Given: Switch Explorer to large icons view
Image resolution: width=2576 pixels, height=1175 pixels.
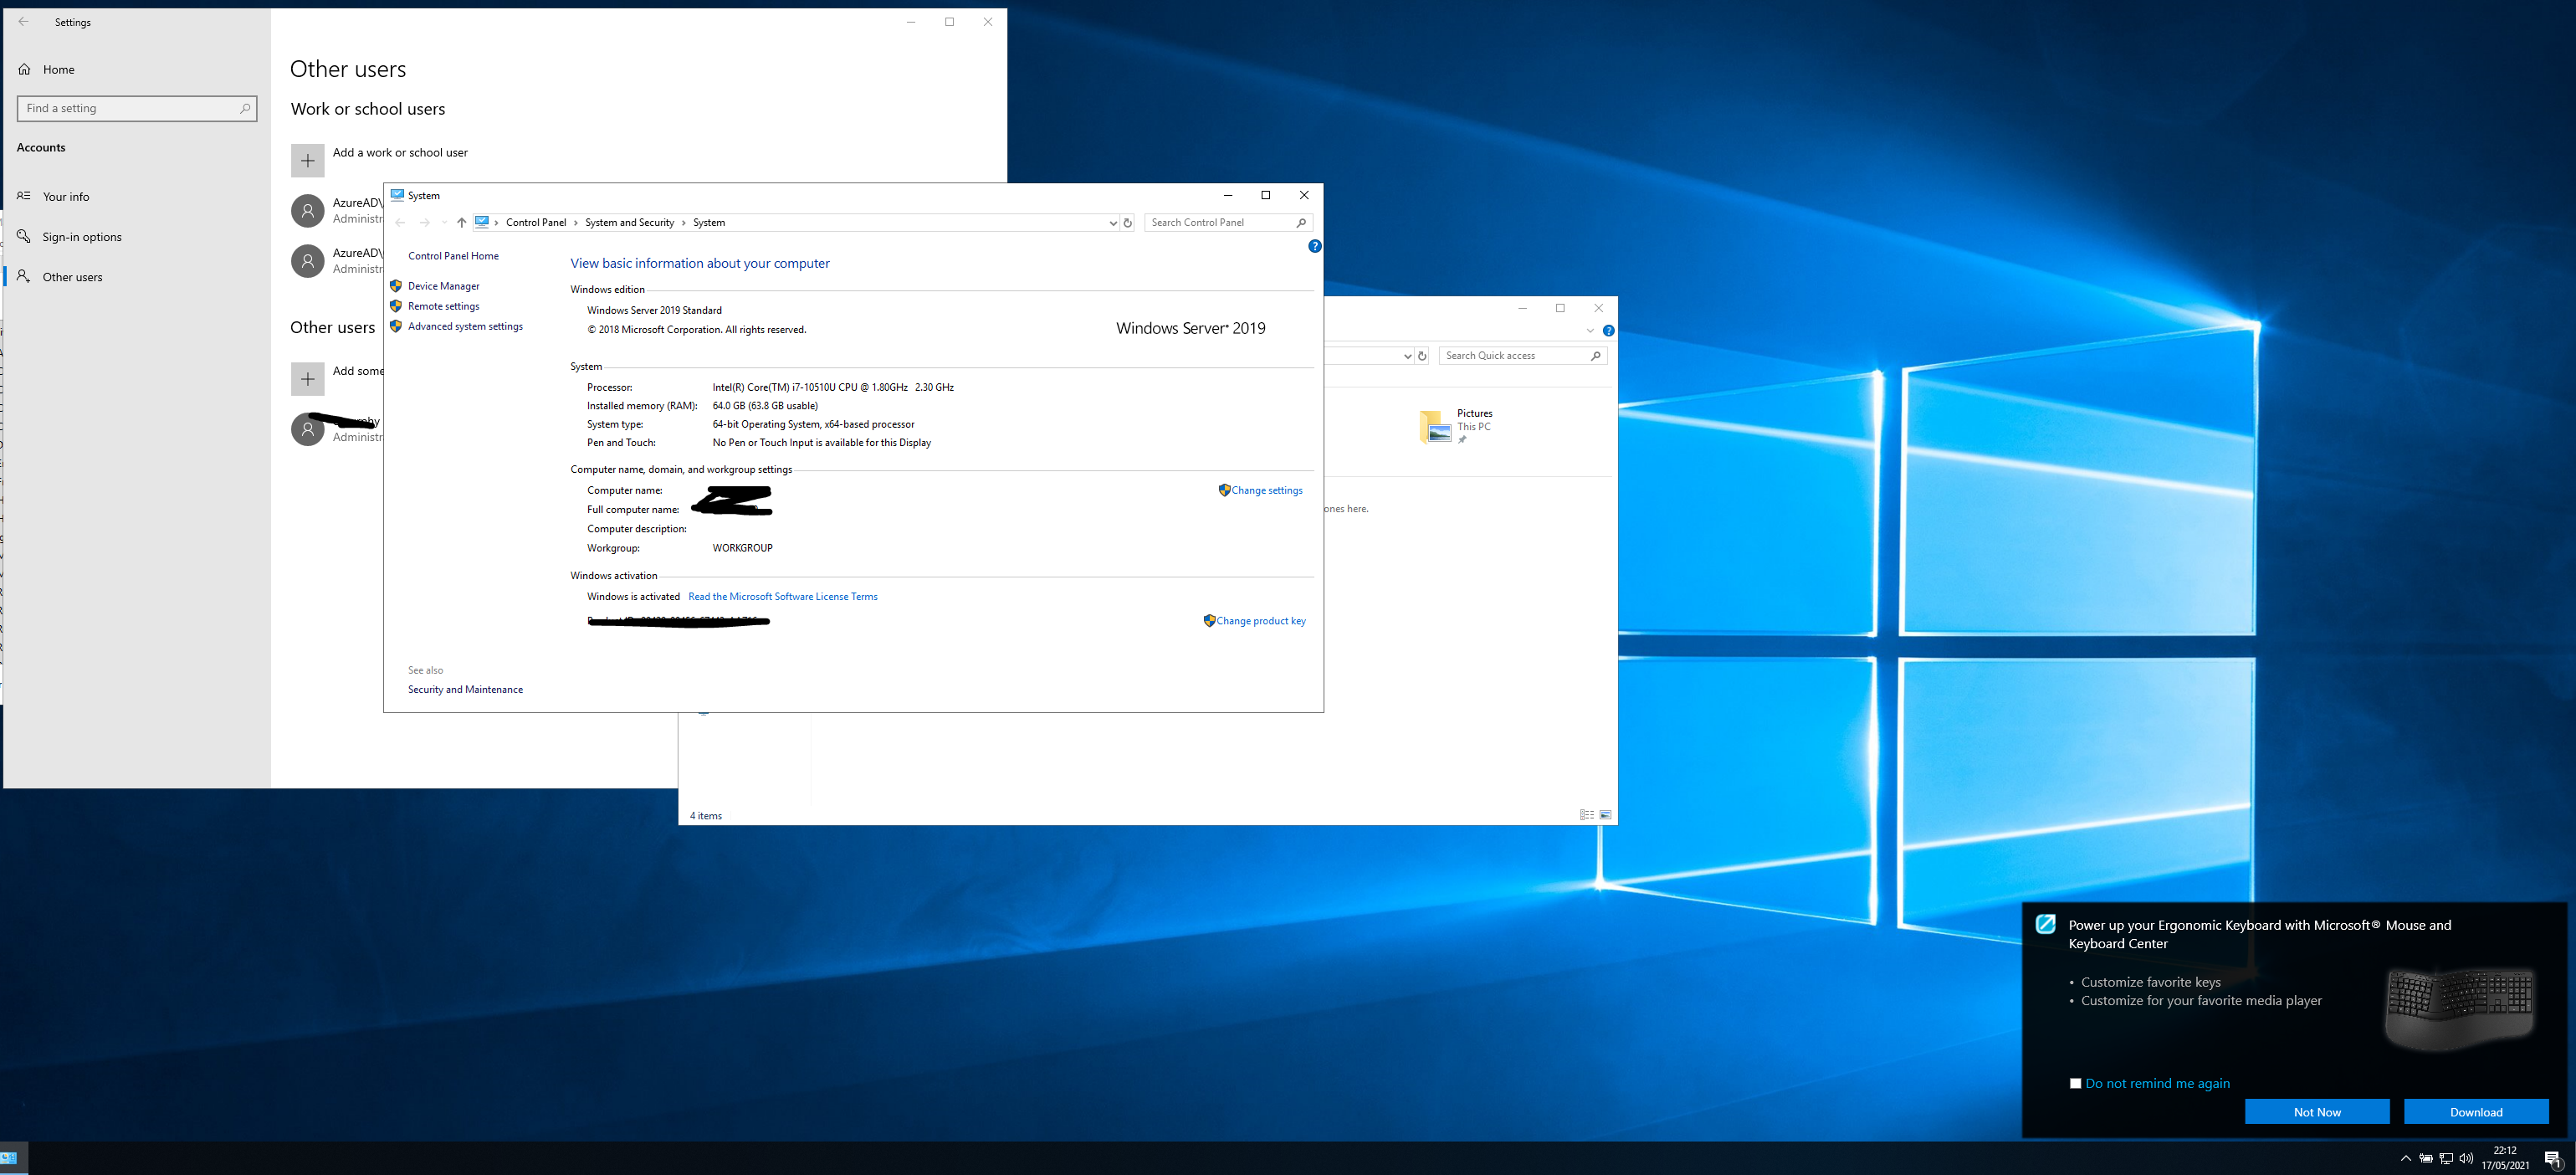Looking at the screenshot, I should pyautogui.click(x=1605, y=815).
